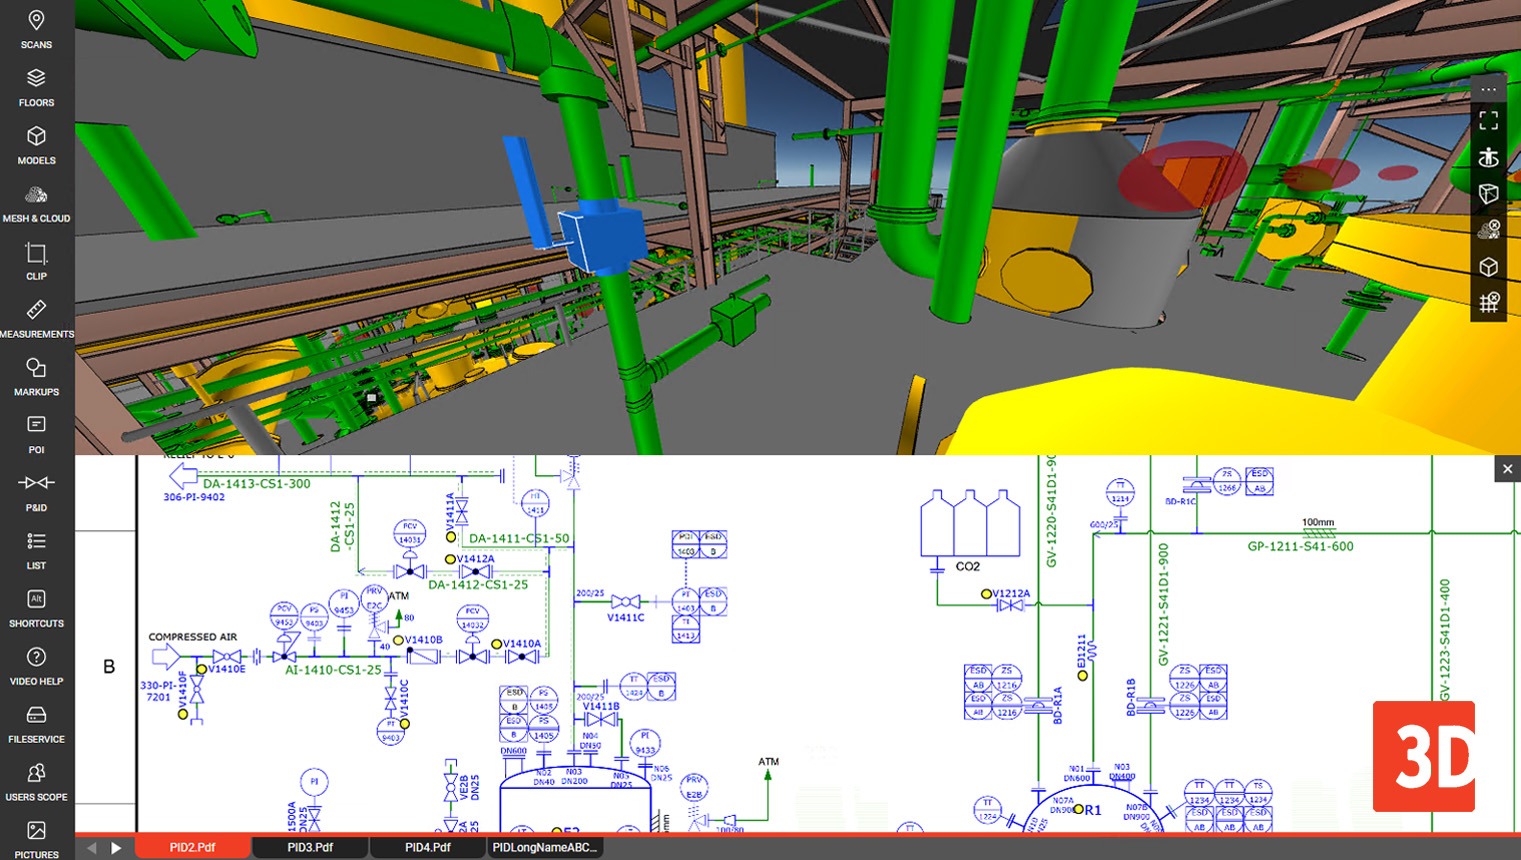Viewport: 1521px width, 860px height.
Task: Toggle point cloud visibility off
Action: pos(1489,229)
